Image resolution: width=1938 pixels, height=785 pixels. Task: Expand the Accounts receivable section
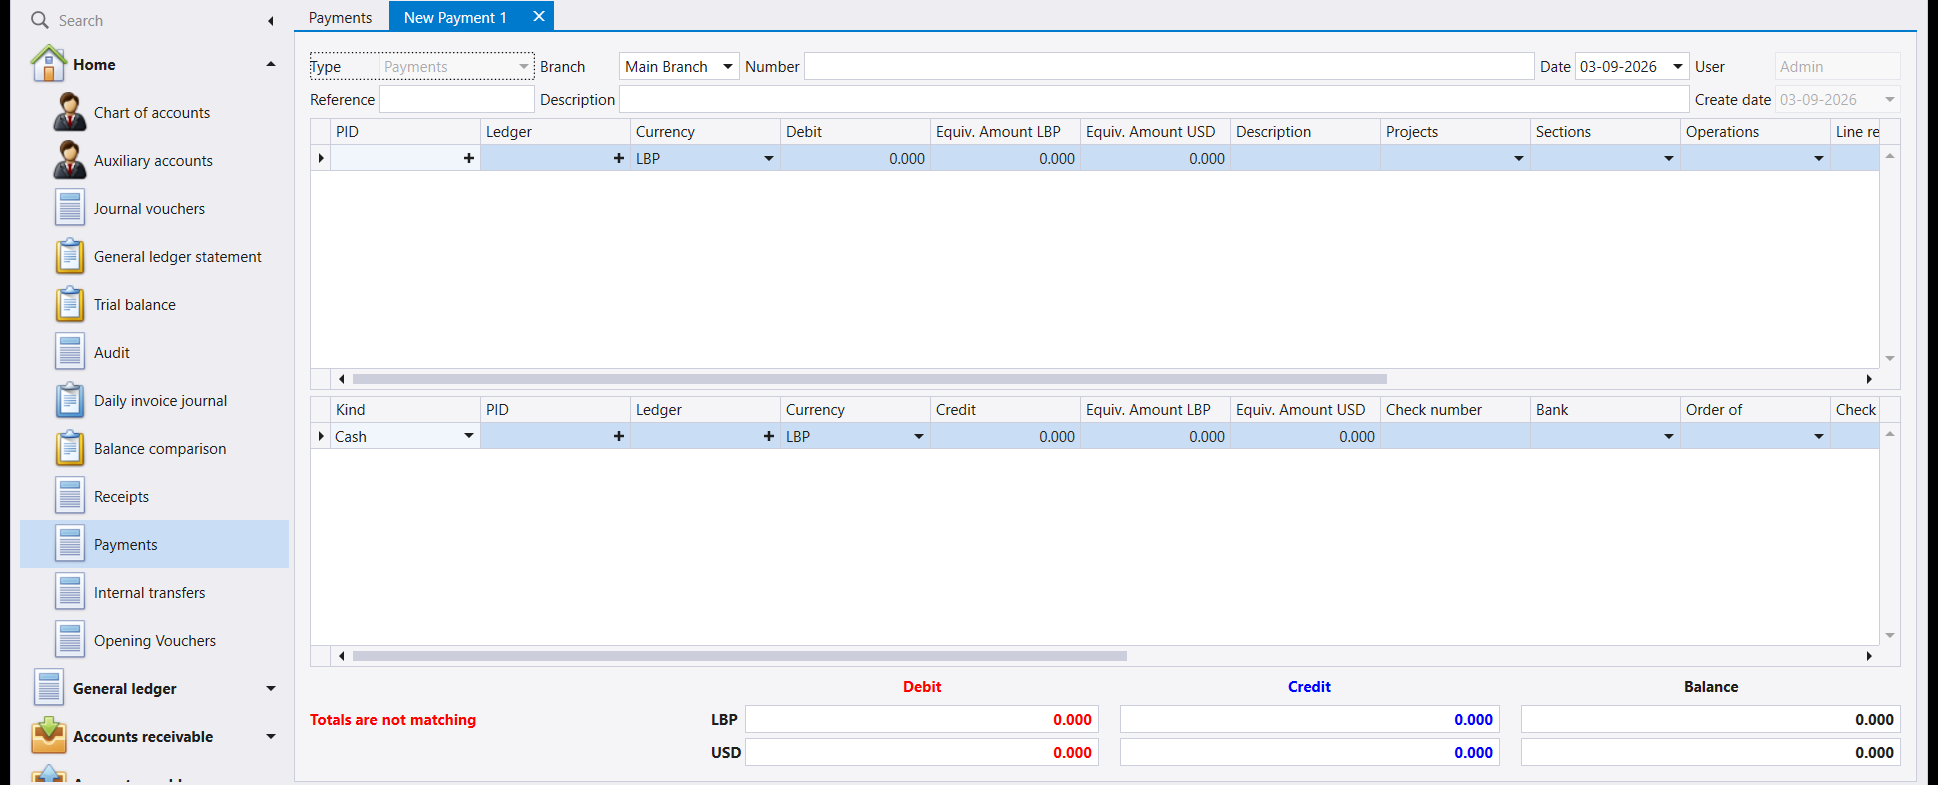coord(271,736)
